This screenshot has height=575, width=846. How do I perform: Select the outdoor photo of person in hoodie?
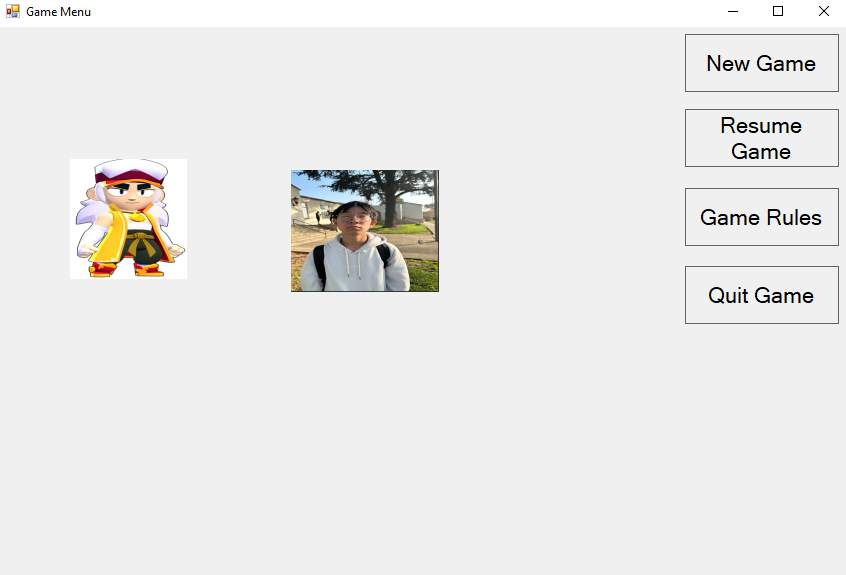[x=365, y=231]
